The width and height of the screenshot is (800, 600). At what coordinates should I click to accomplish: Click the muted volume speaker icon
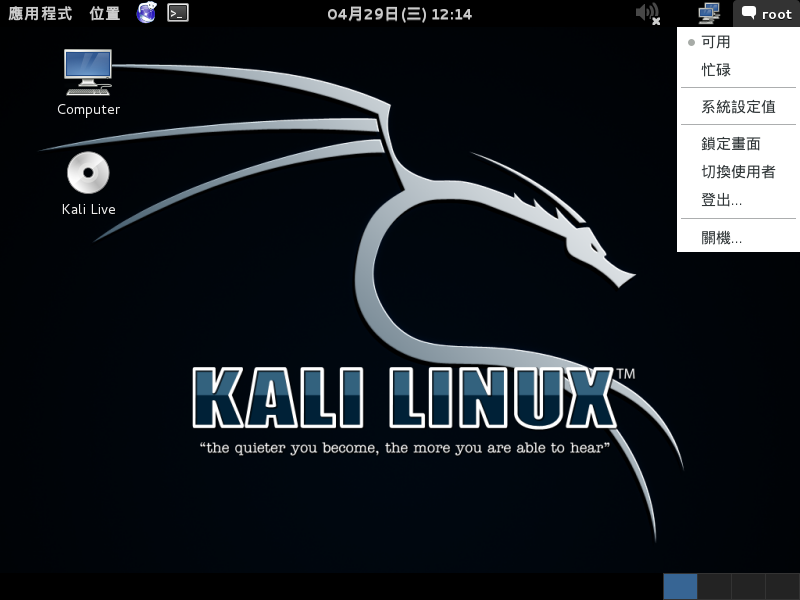647,13
